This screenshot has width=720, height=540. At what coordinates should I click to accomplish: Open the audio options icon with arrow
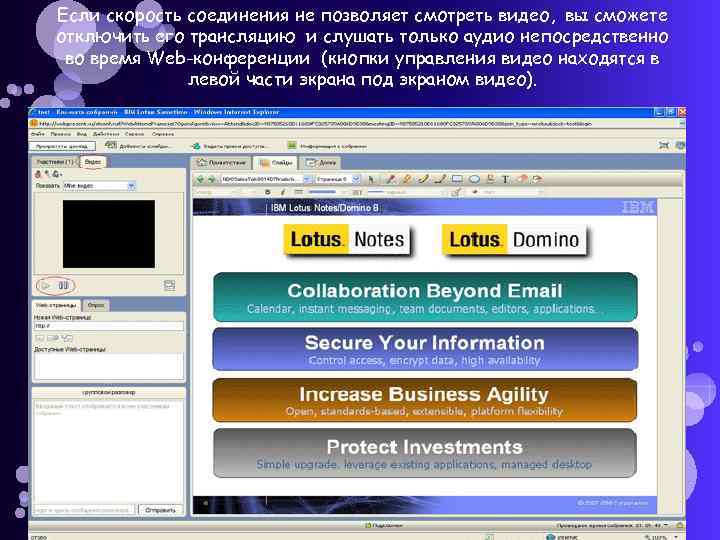pyautogui.click(x=56, y=174)
